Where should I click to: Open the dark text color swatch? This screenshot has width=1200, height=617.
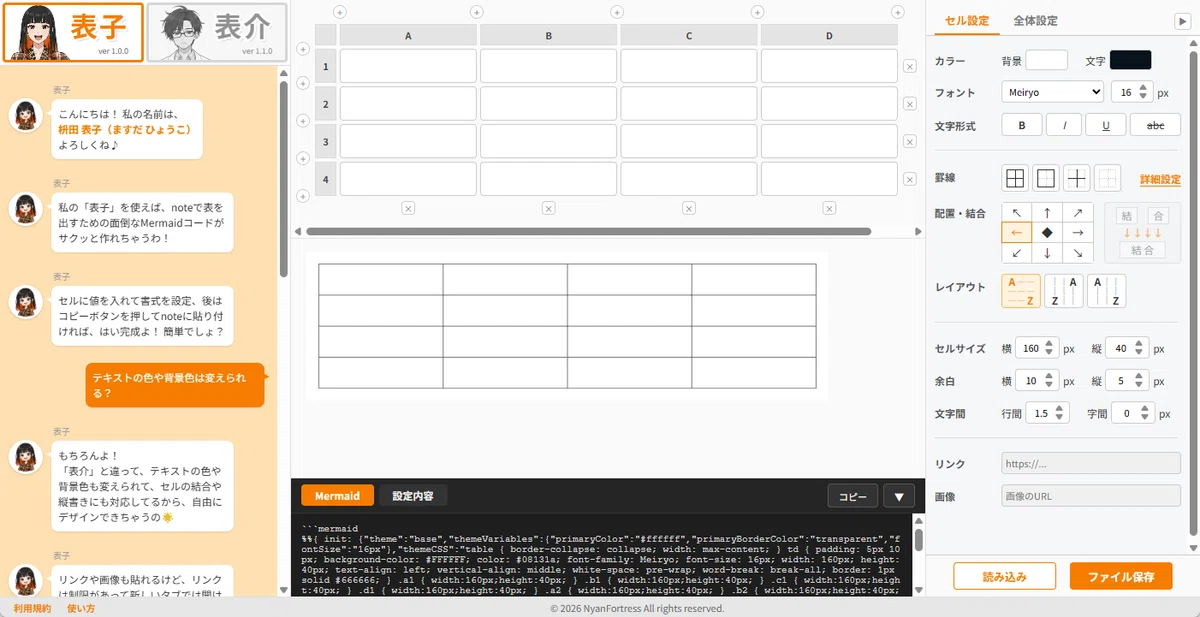point(1130,60)
